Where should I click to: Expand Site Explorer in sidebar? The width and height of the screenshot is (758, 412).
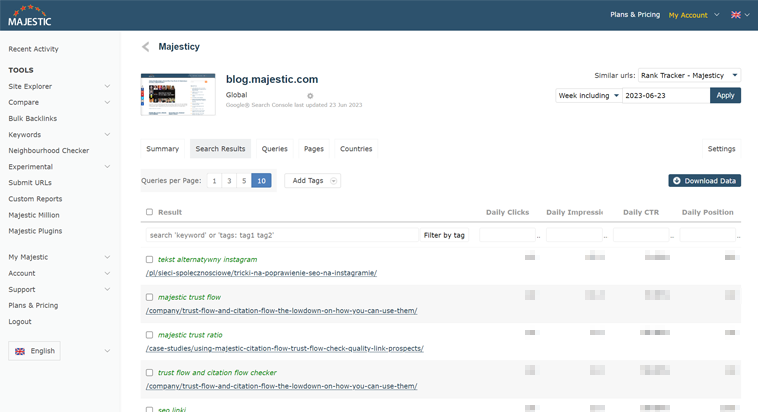(x=107, y=87)
